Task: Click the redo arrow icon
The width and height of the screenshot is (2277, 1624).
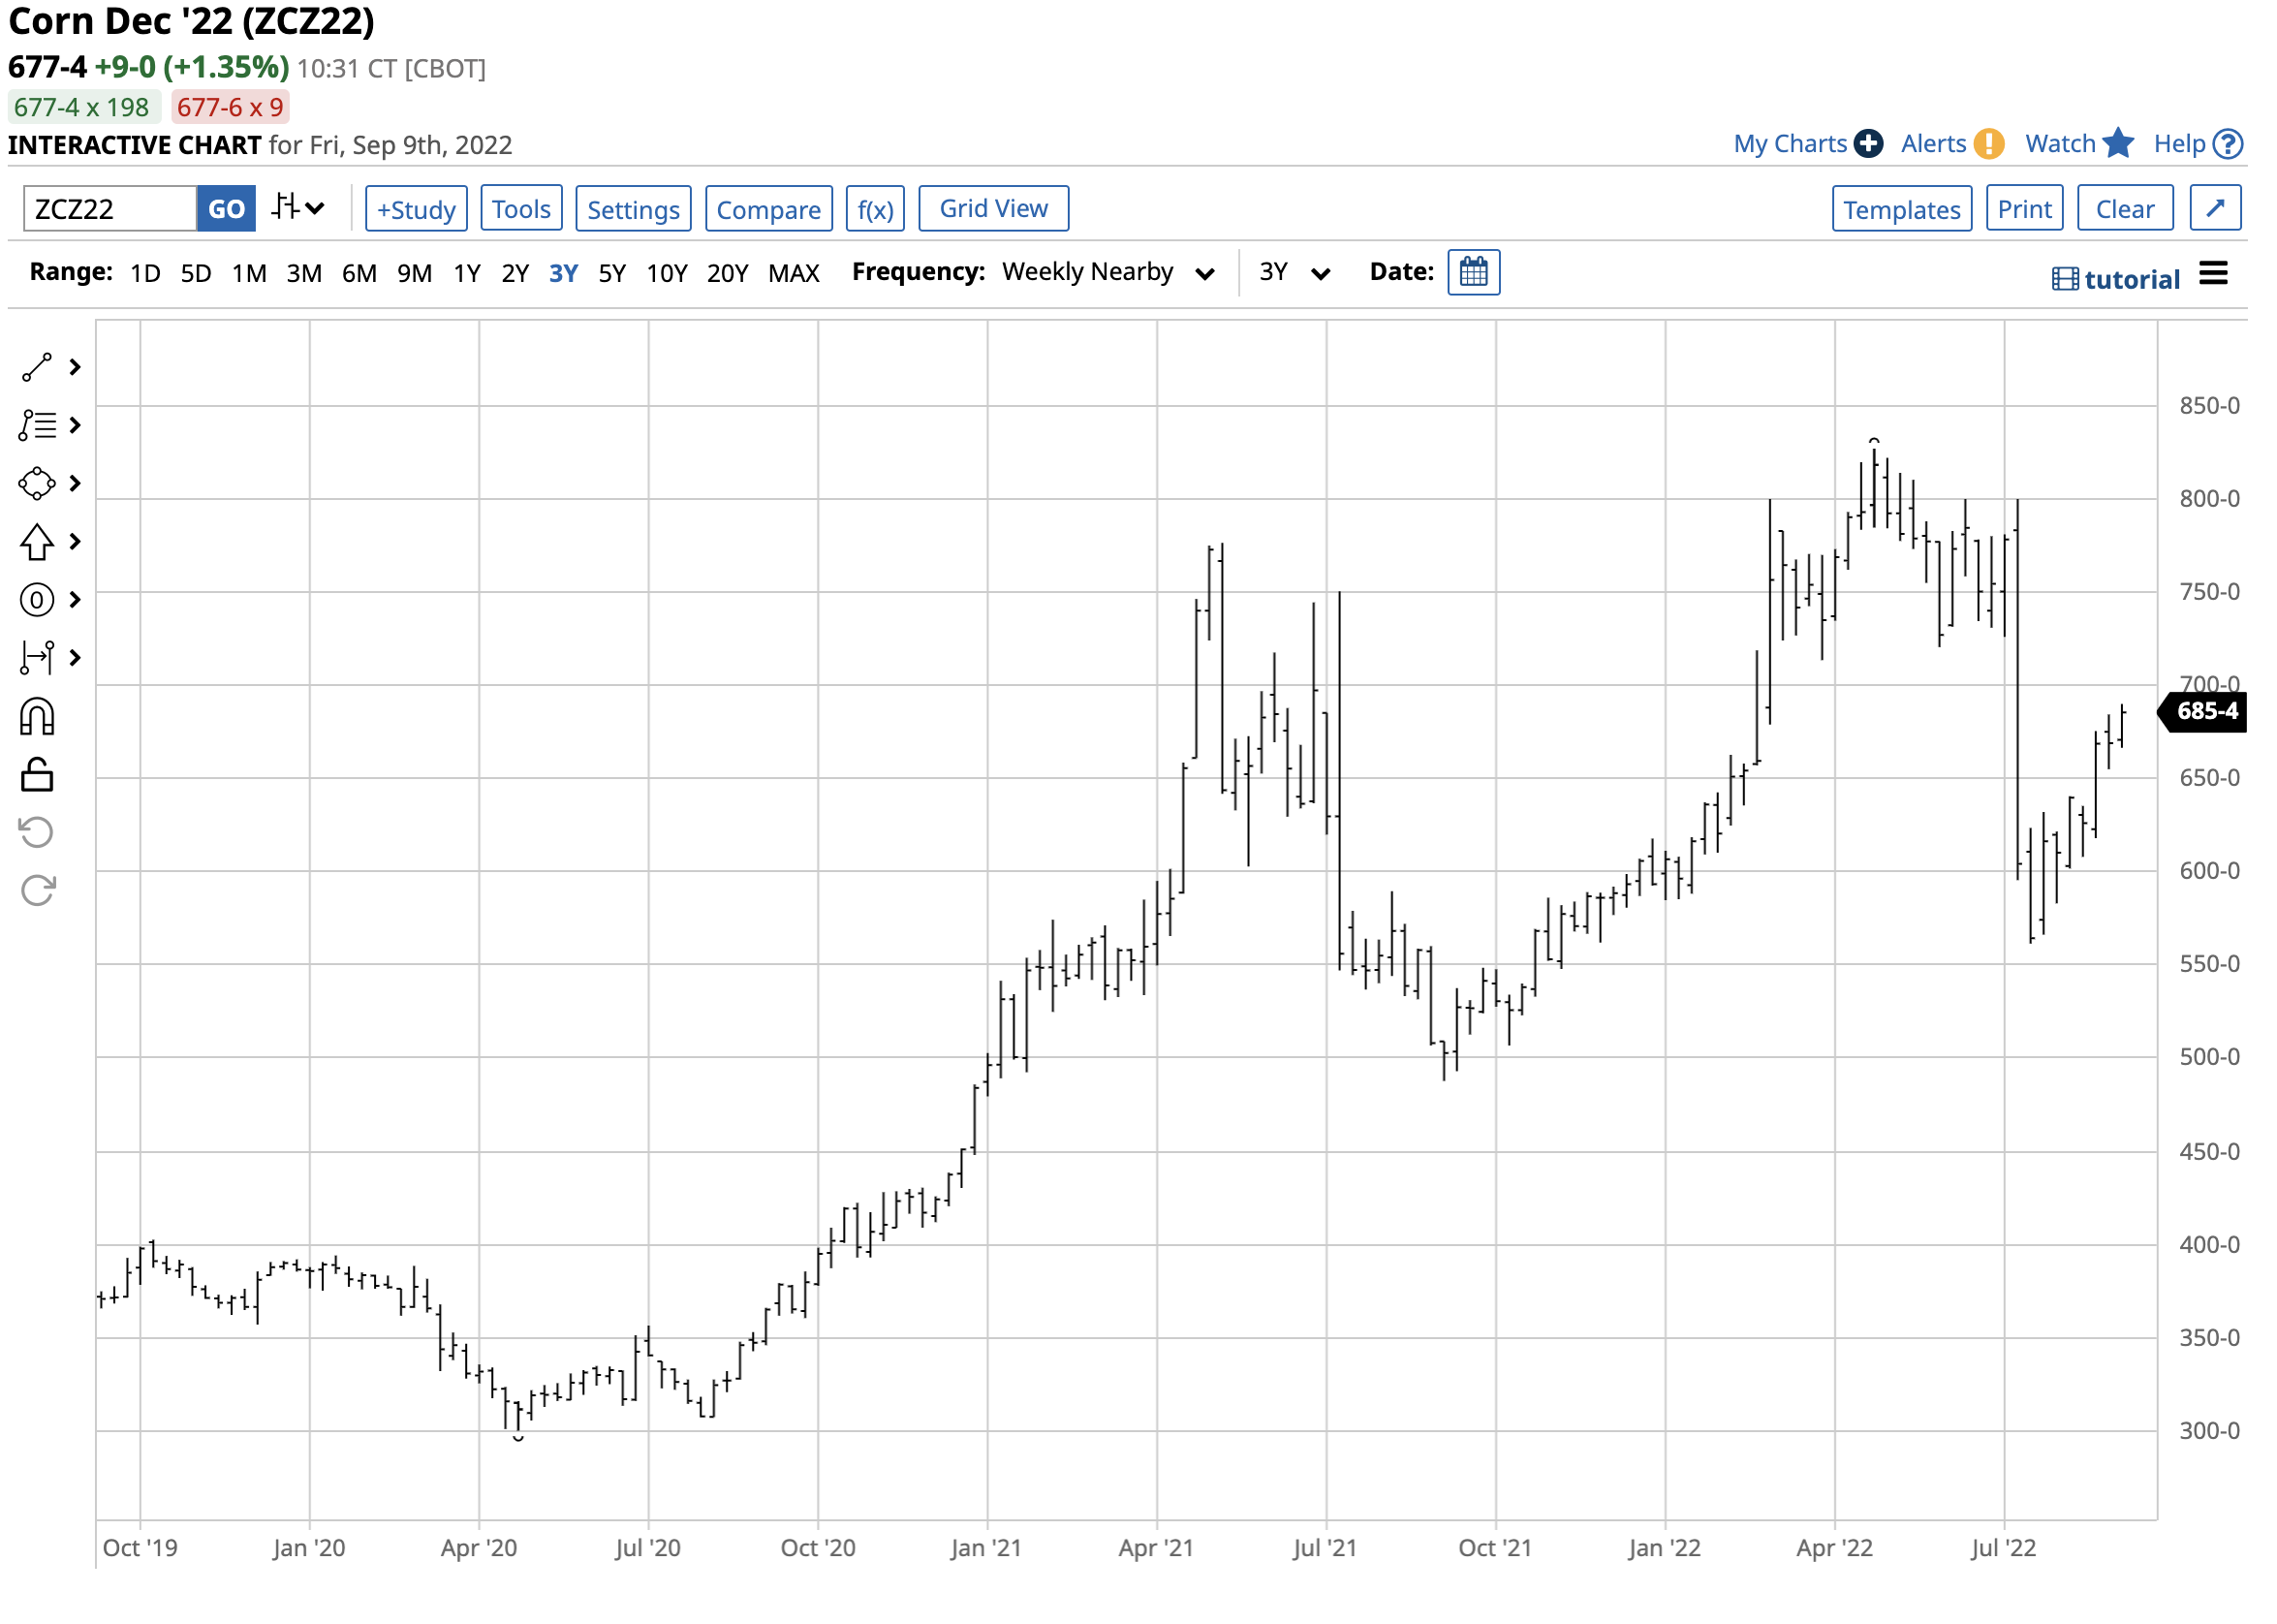Action: (37, 890)
